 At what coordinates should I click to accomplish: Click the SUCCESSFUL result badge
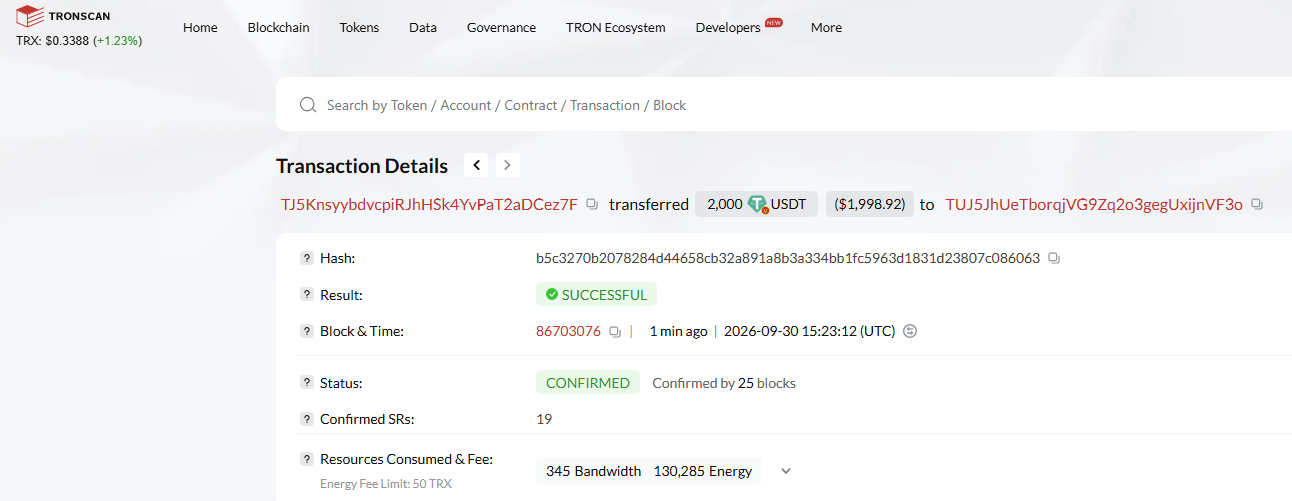[597, 295]
